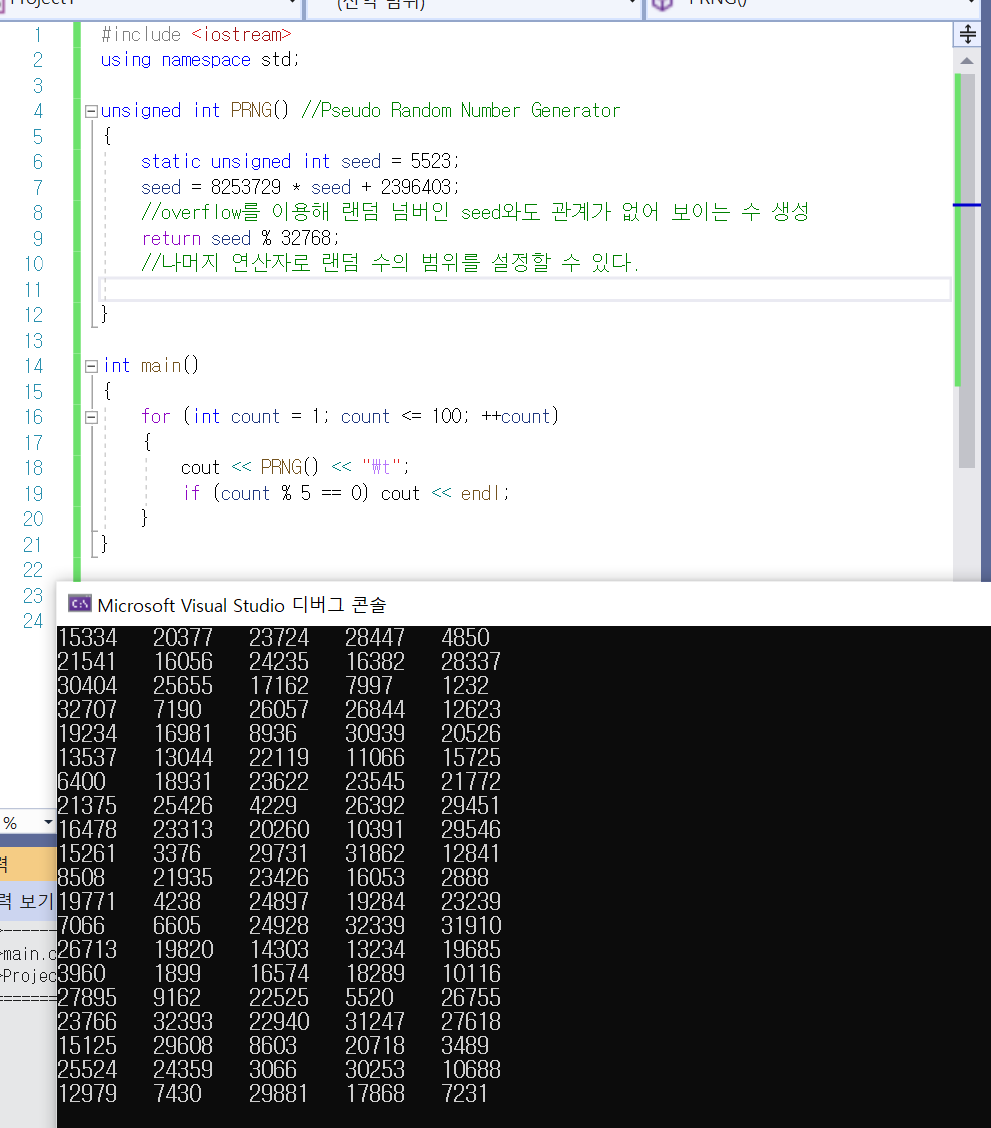Screen dimensions: 991x1128
Task: Click 'using namespace std;' on line 2
Action: 199,60
